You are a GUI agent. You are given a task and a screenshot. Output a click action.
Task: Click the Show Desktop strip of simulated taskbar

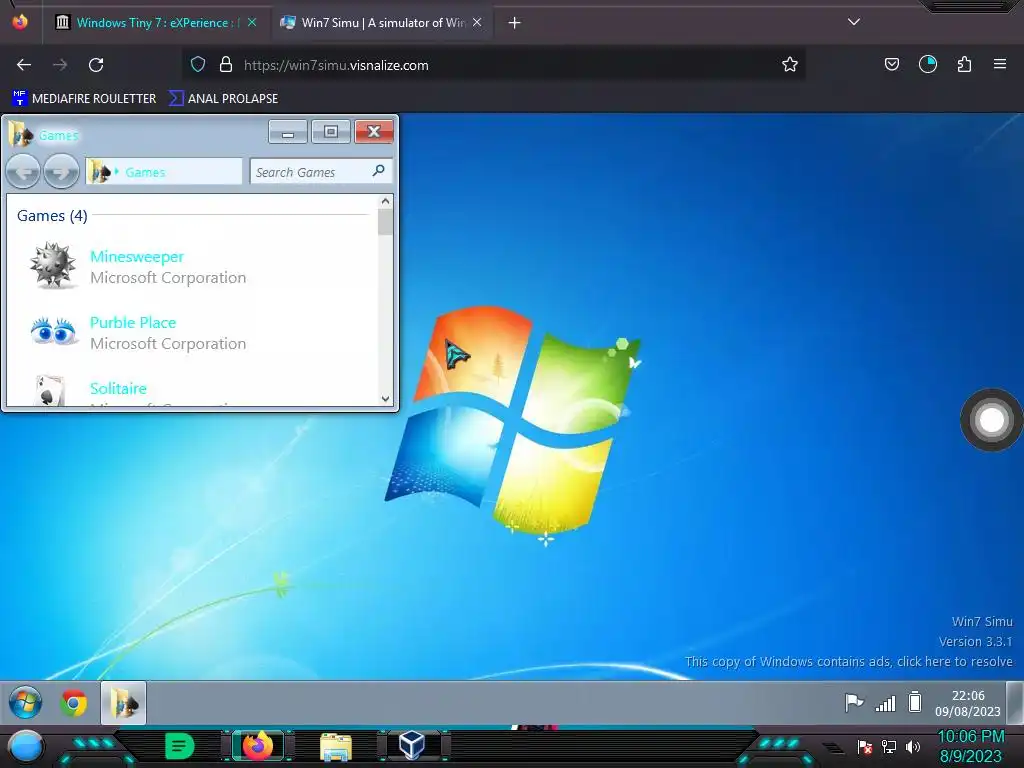1015,703
